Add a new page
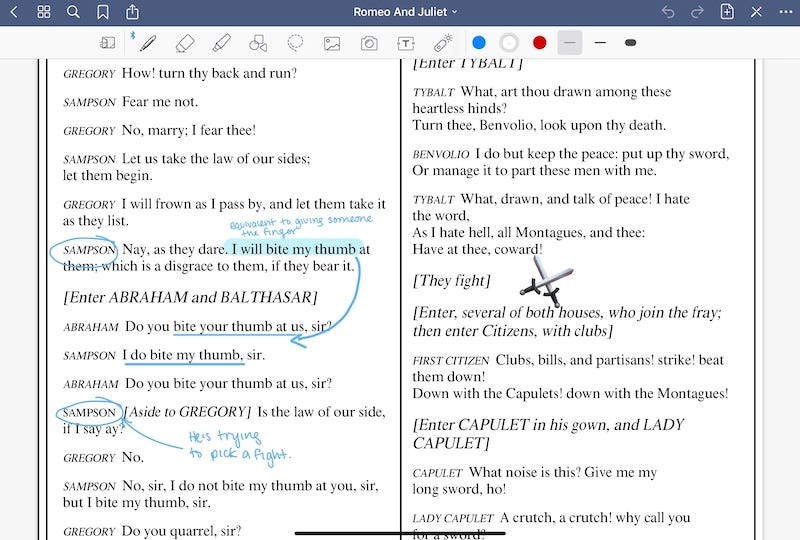Viewport: 800px width, 540px height. tap(727, 12)
